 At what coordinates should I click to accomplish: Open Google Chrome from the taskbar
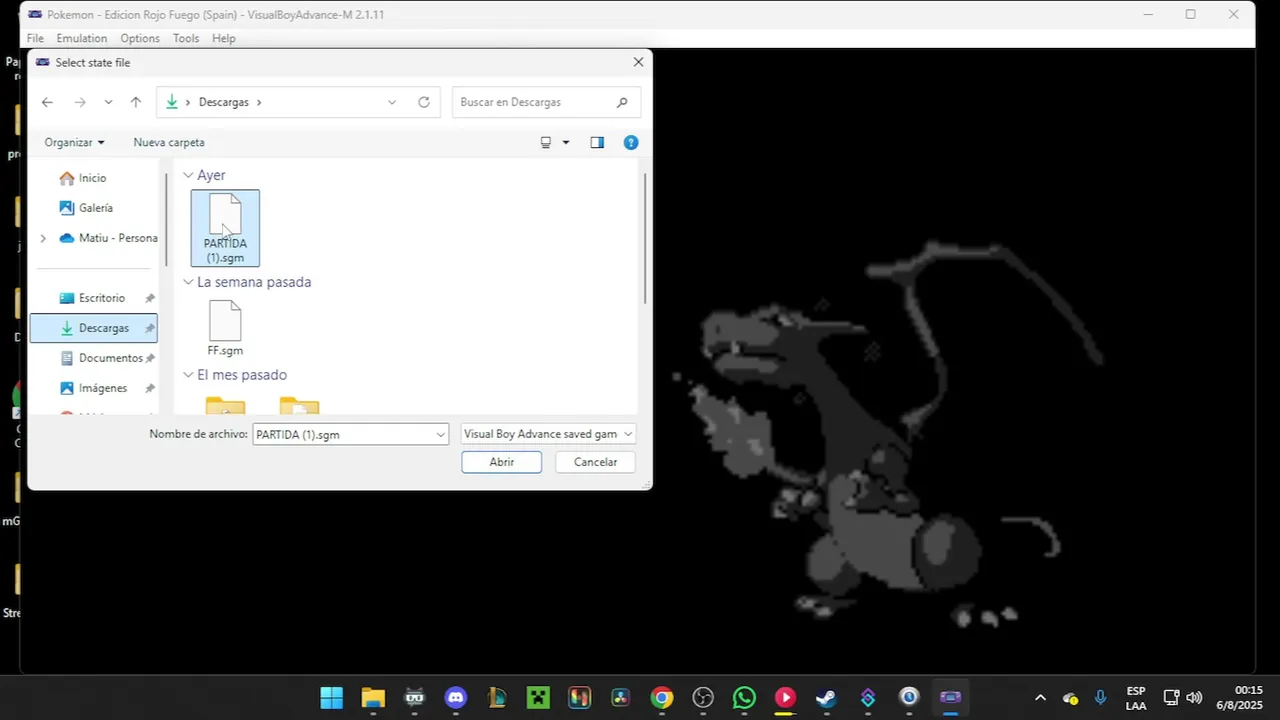(x=661, y=697)
